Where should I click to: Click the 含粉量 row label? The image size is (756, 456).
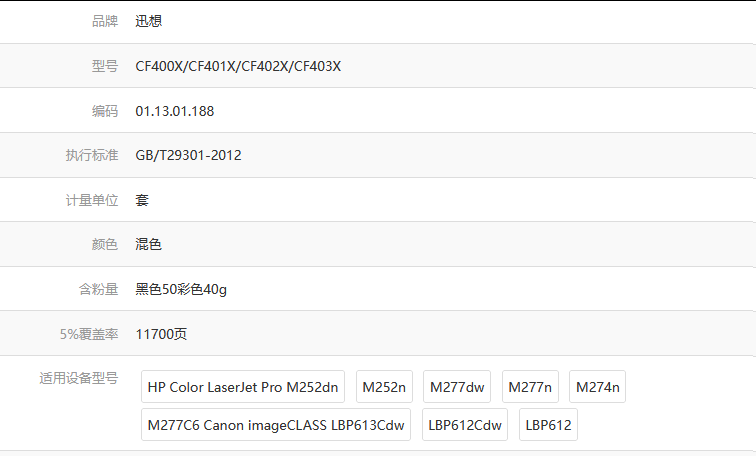(x=98, y=289)
